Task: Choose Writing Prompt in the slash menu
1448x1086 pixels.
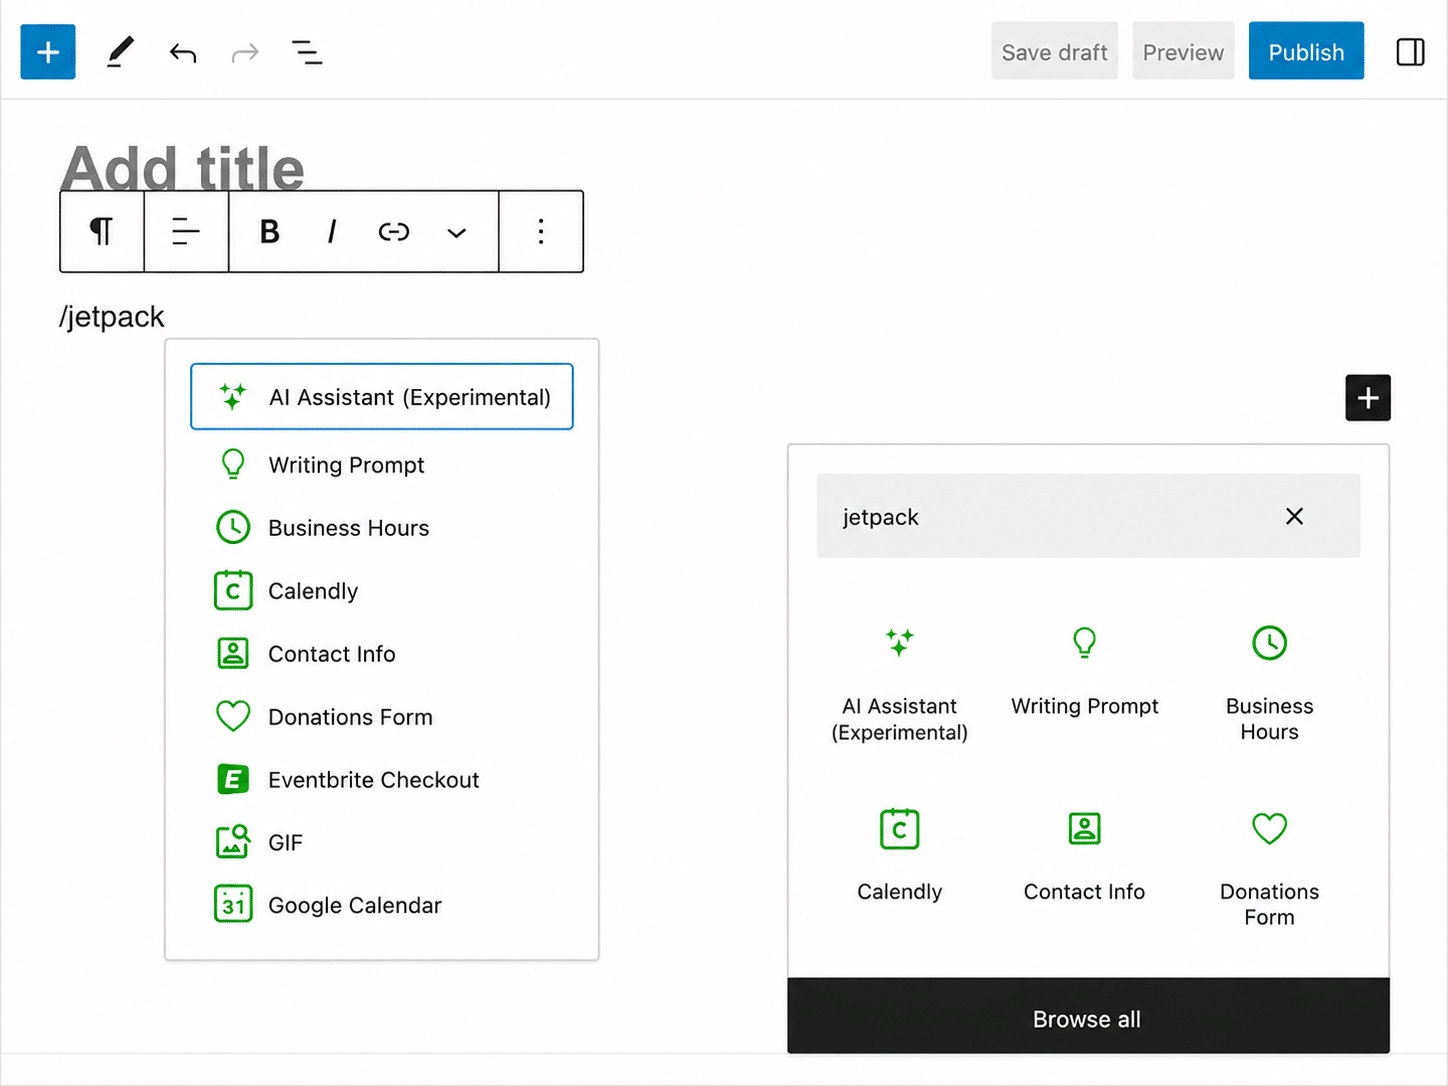Action: 382,465
